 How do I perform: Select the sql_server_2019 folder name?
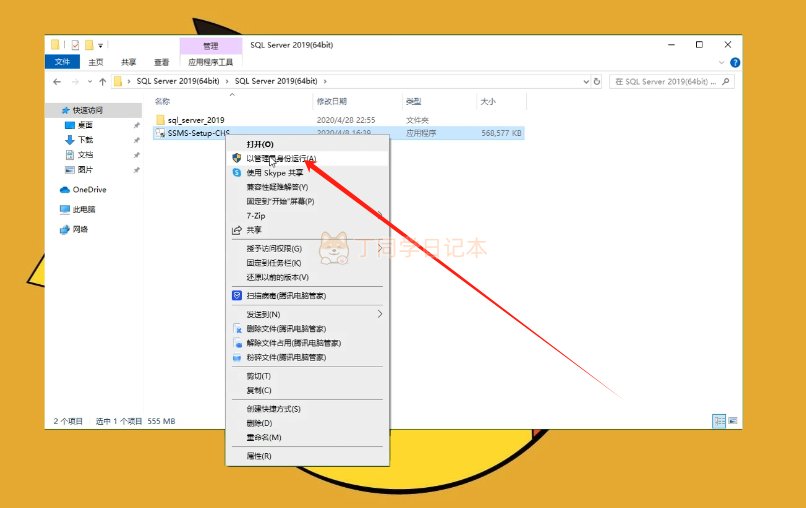point(196,120)
